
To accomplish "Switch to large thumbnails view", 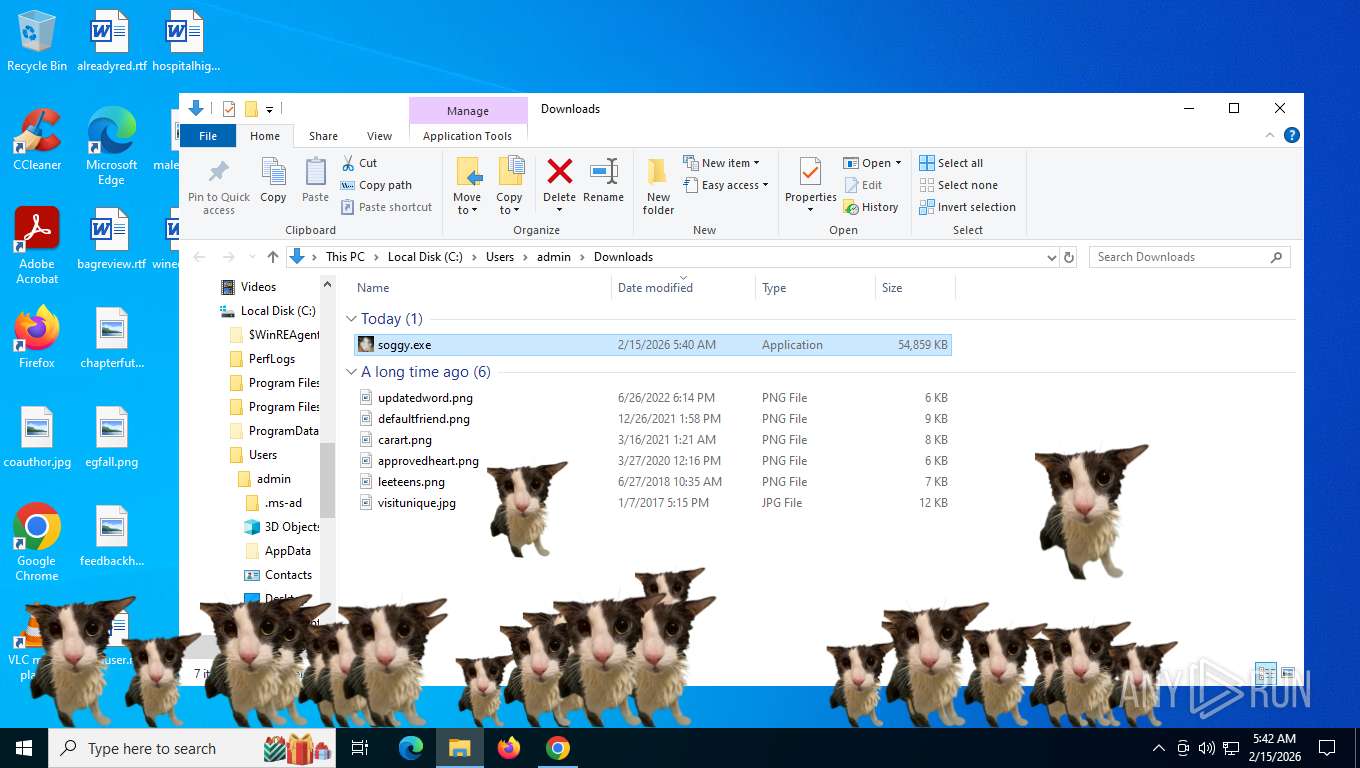I will click(x=1288, y=673).
